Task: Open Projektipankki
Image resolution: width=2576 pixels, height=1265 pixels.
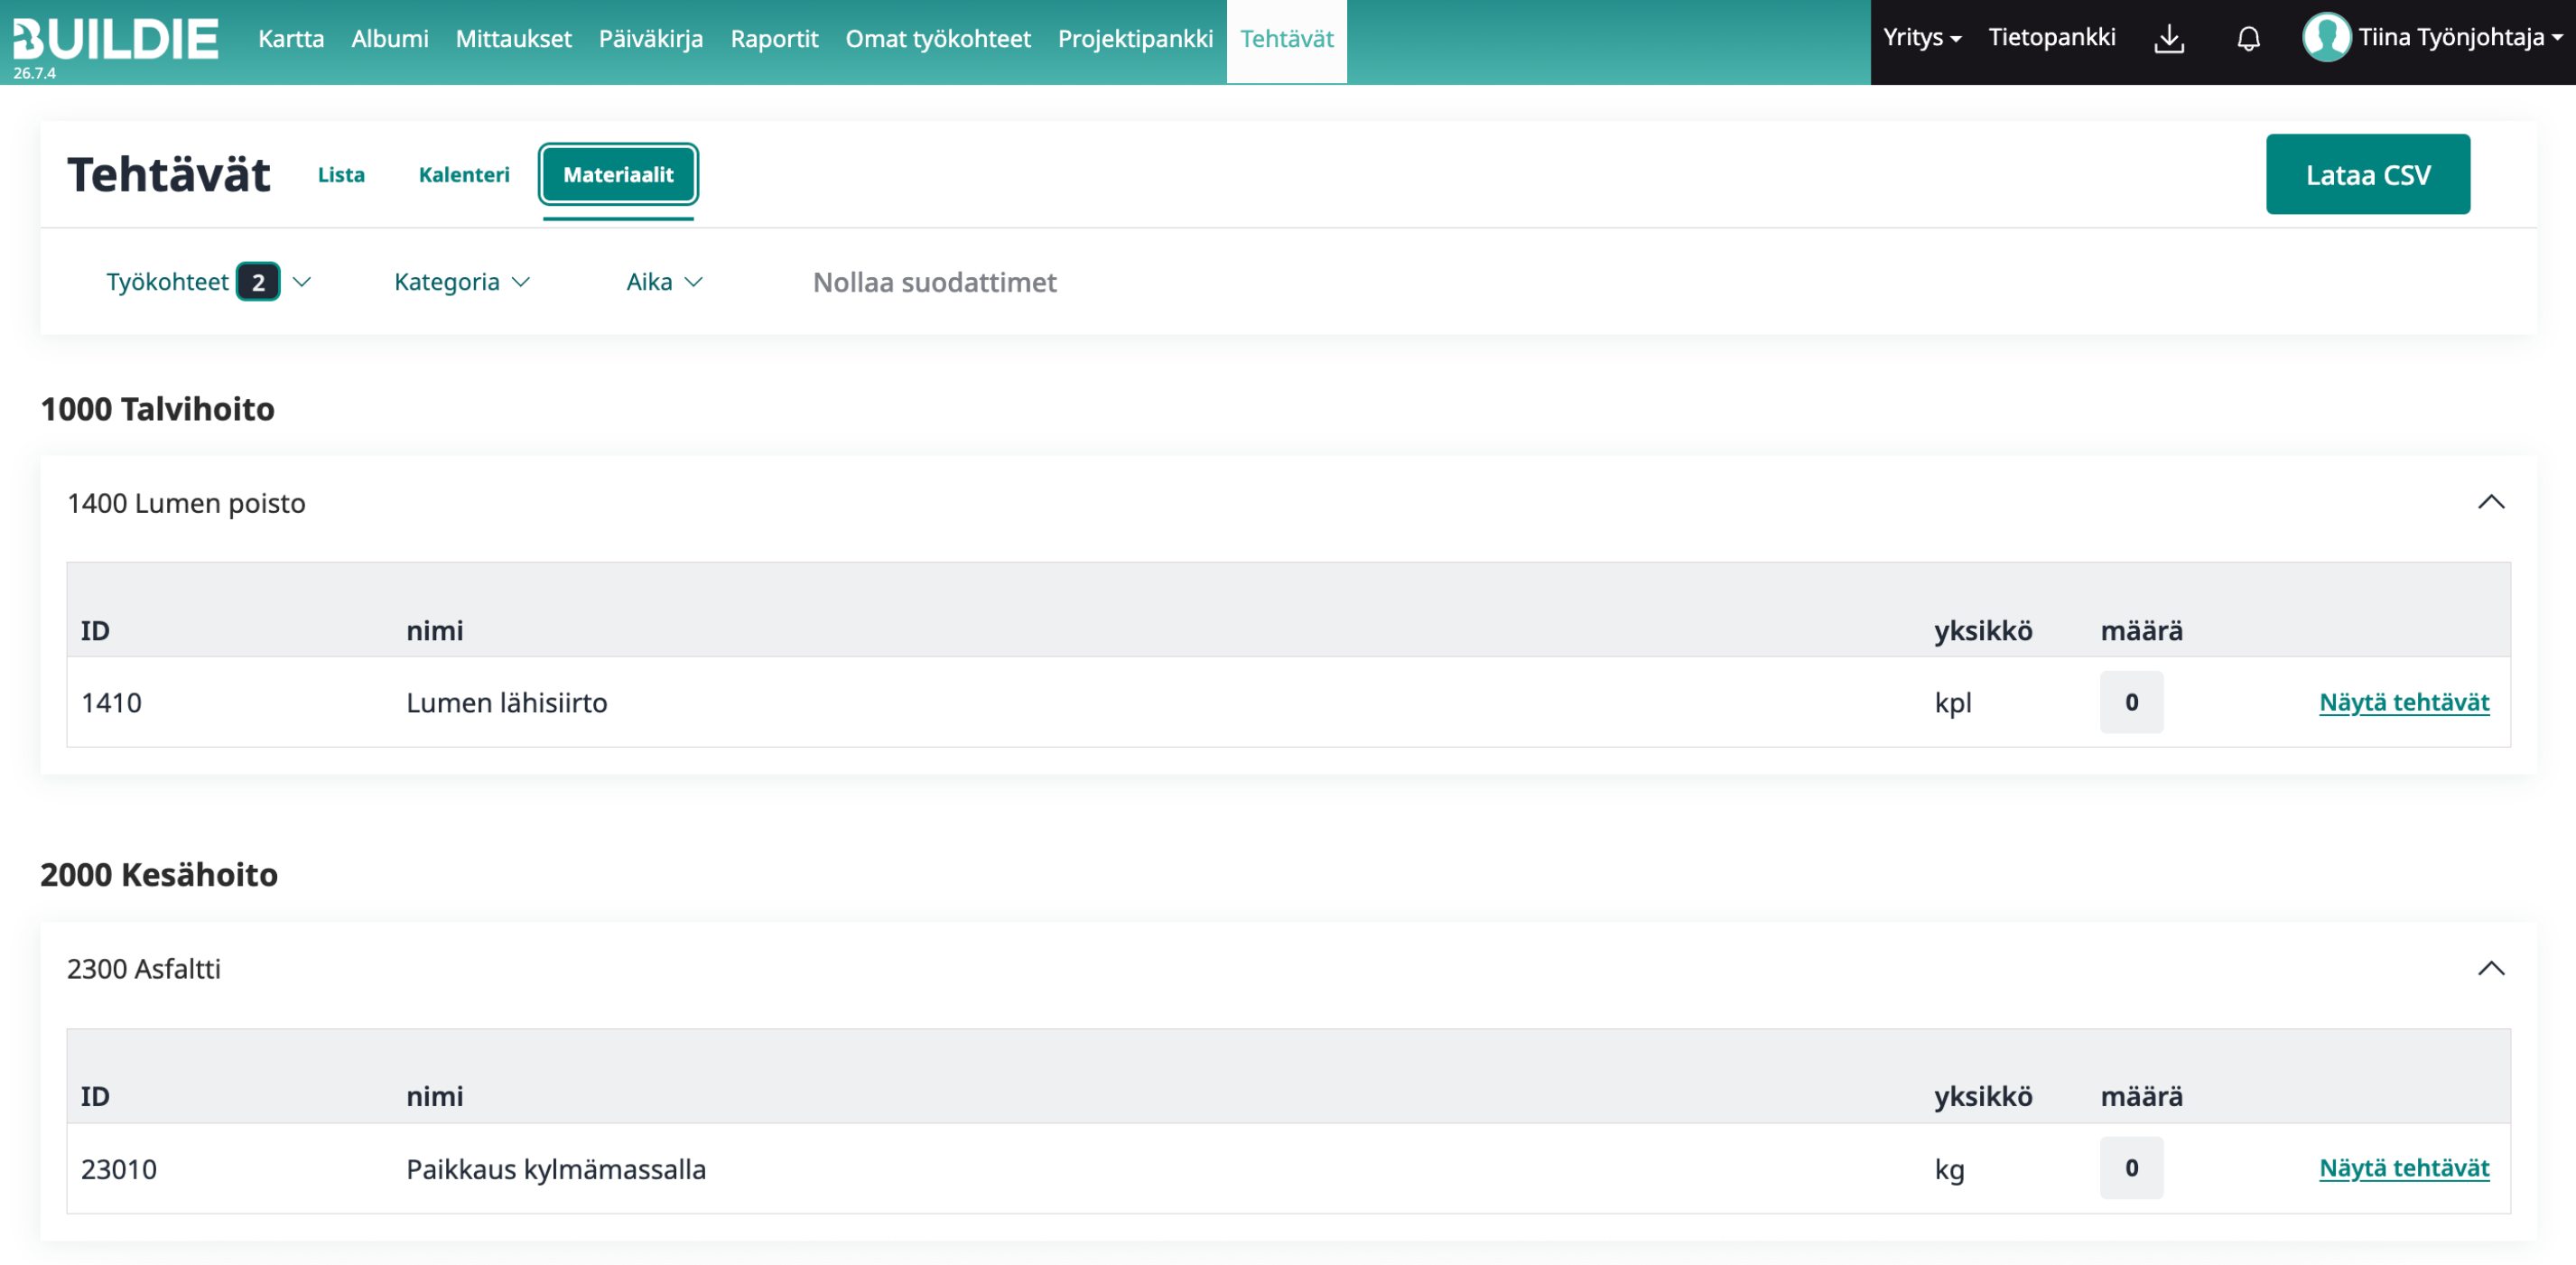Action: (x=1135, y=39)
